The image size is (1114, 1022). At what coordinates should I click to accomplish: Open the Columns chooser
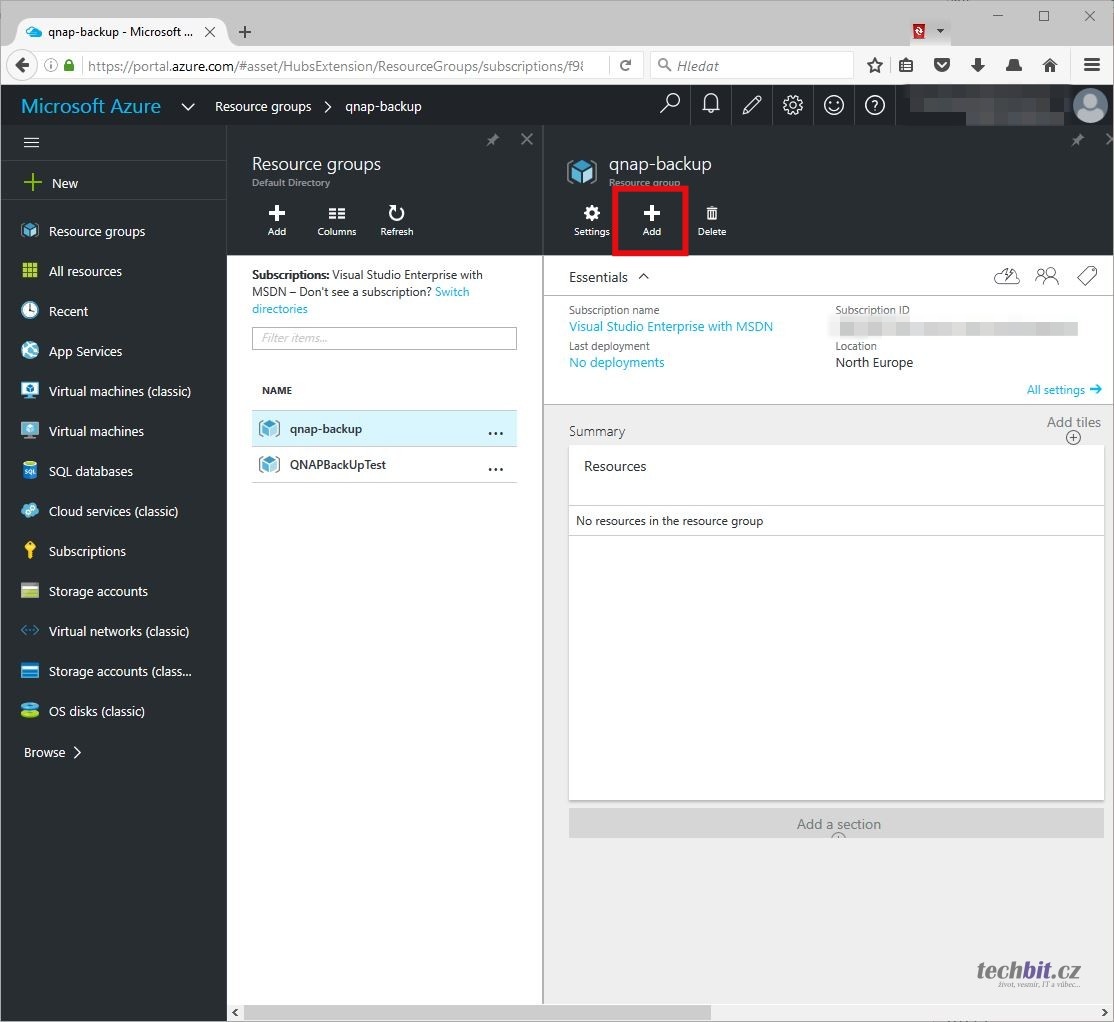337,220
